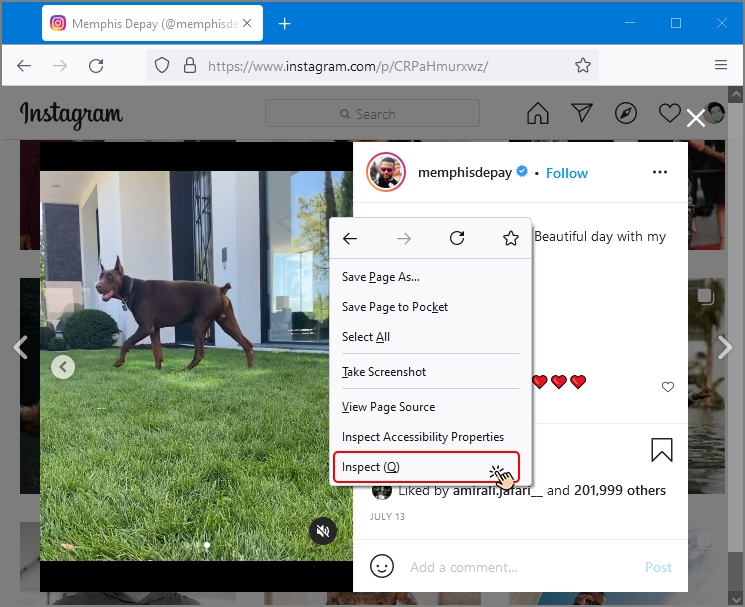745x607 pixels.
Task: Open activity feed heart icon
Action: [669, 113]
